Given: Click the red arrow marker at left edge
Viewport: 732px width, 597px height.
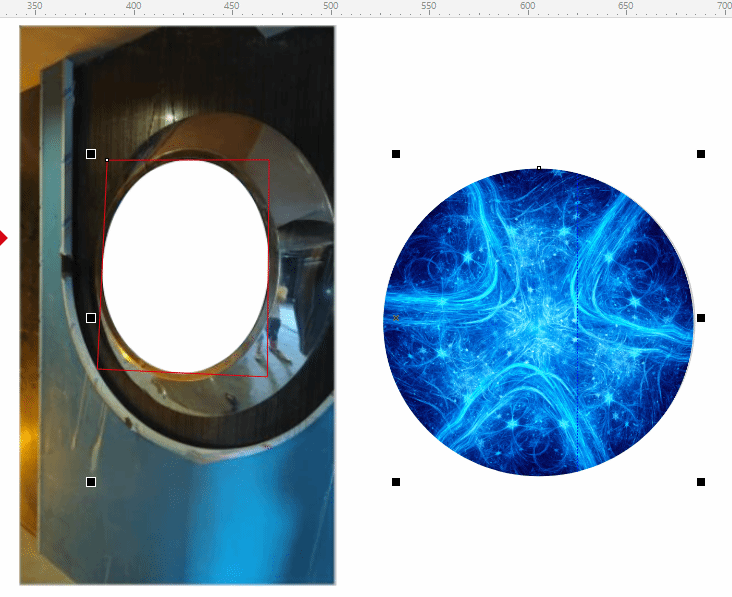Looking at the screenshot, I should coord(3,238).
